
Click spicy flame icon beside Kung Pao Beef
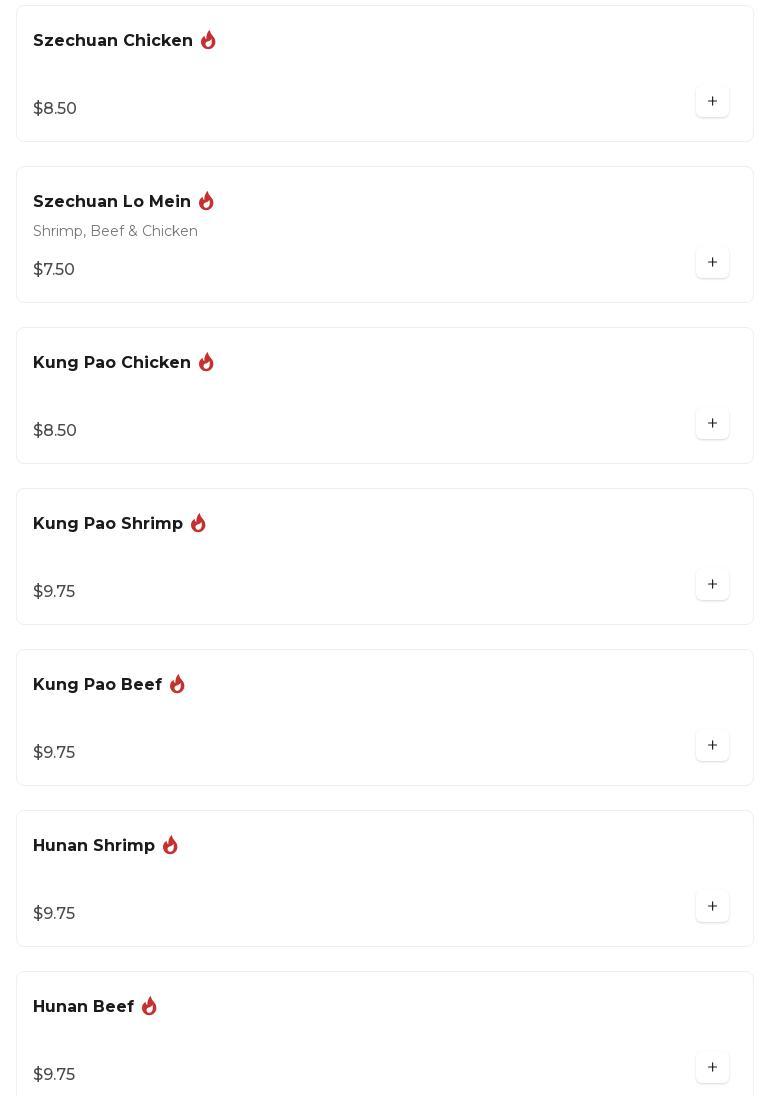[x=177, y=684]
